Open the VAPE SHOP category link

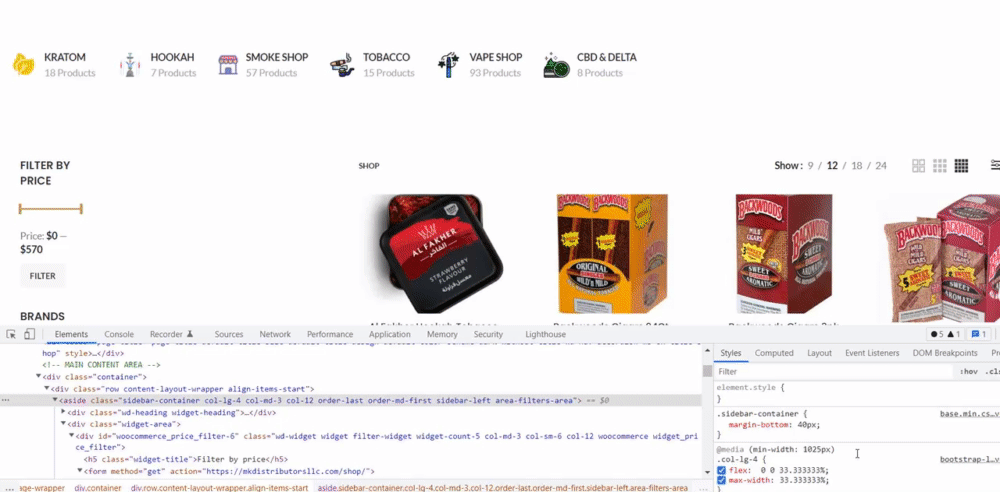[496, 57]
